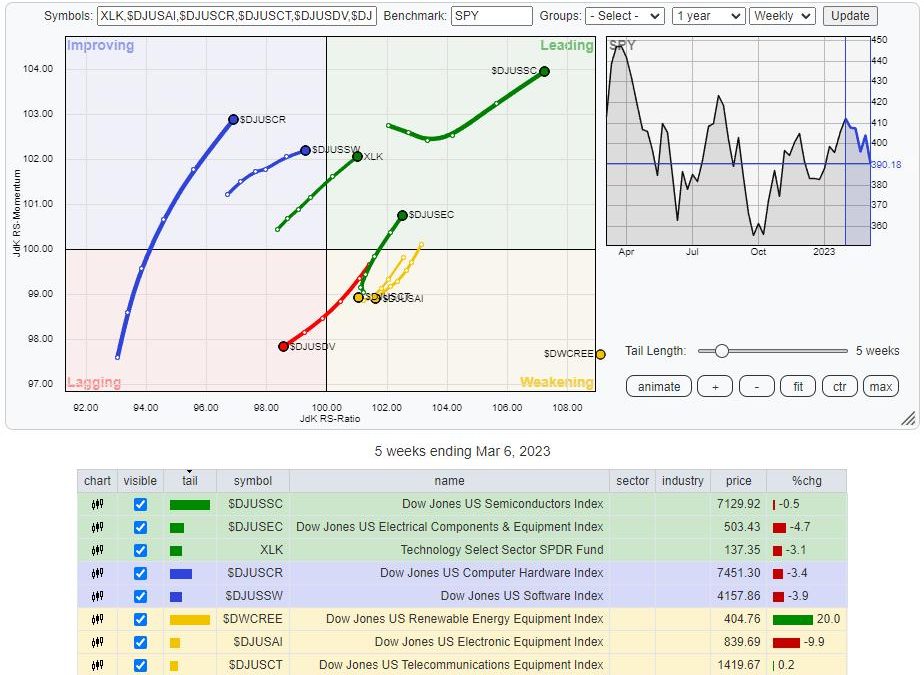The height and width of the screenshot is (675, 924).
Task: Sort table by price column
Action: coord(738,481)
